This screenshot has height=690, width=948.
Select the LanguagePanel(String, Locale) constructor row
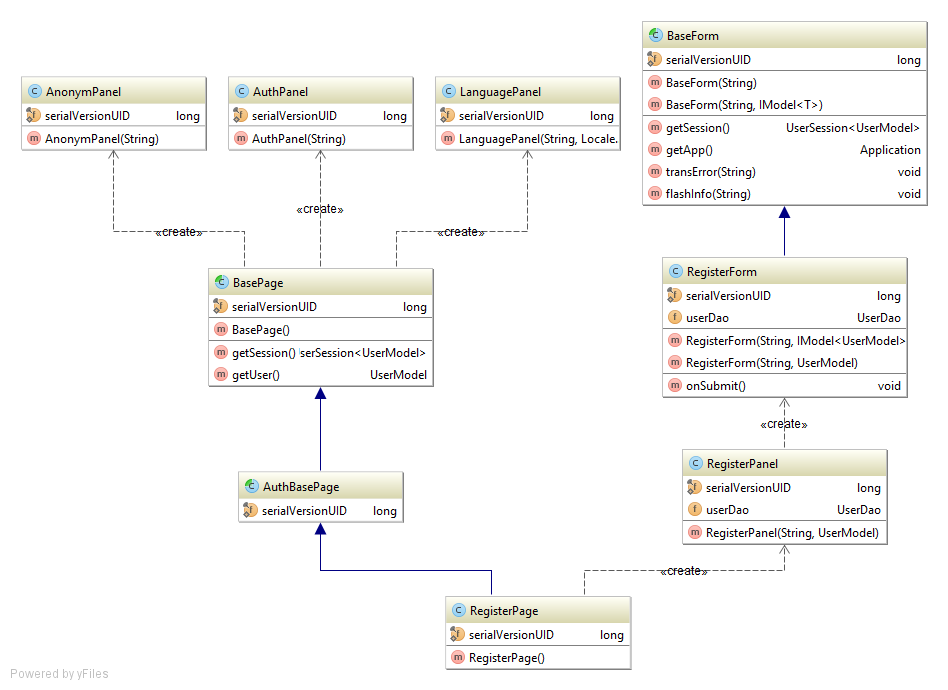(537, 139)
